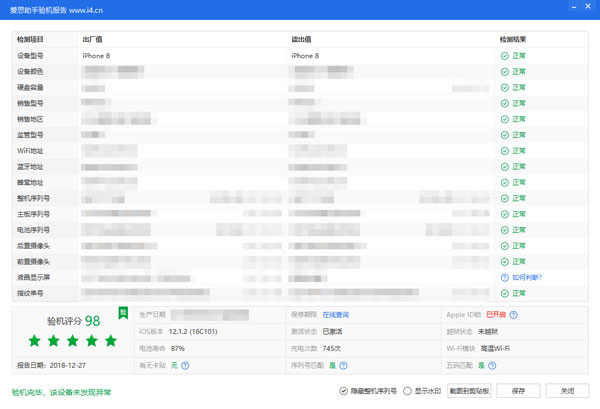
Task: Open the 在线查询 warranty link
Action: coord(336,315)
